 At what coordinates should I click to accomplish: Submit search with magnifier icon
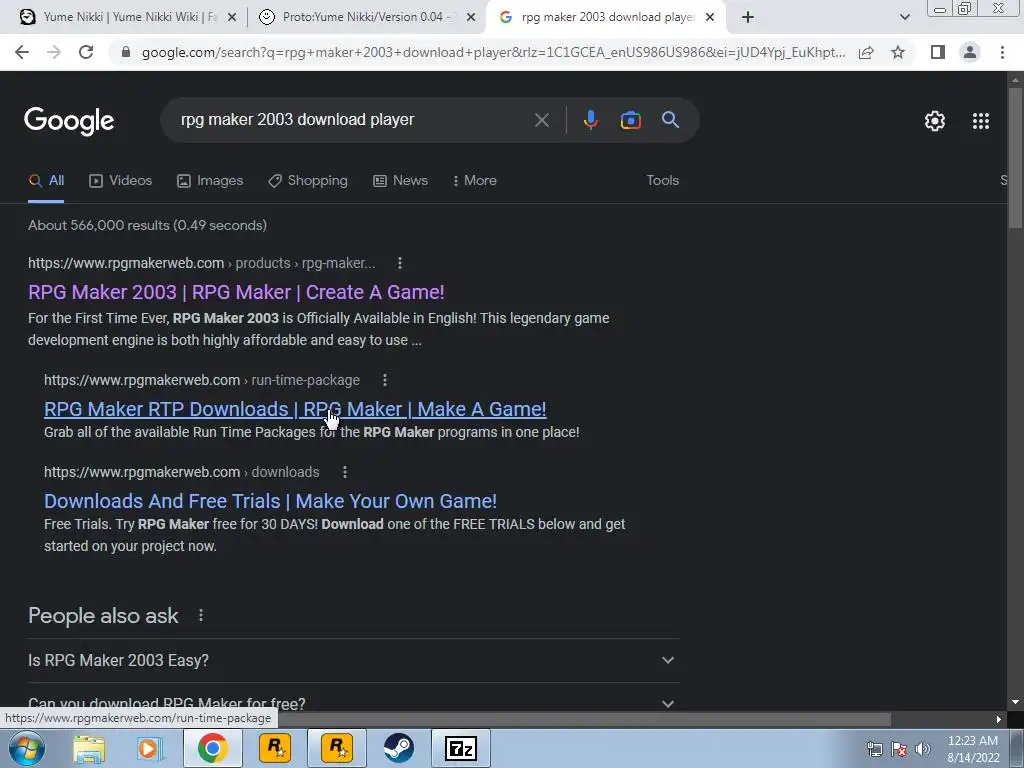tap(670, 120)
